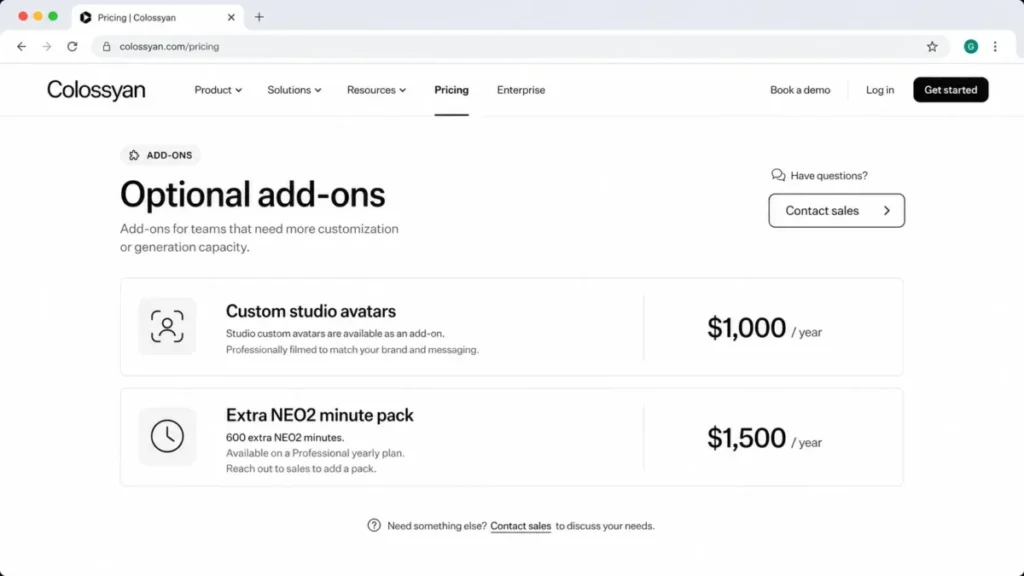Click the Get started button
This screenshot has height=576, width=1024.
tap(950, 90)
